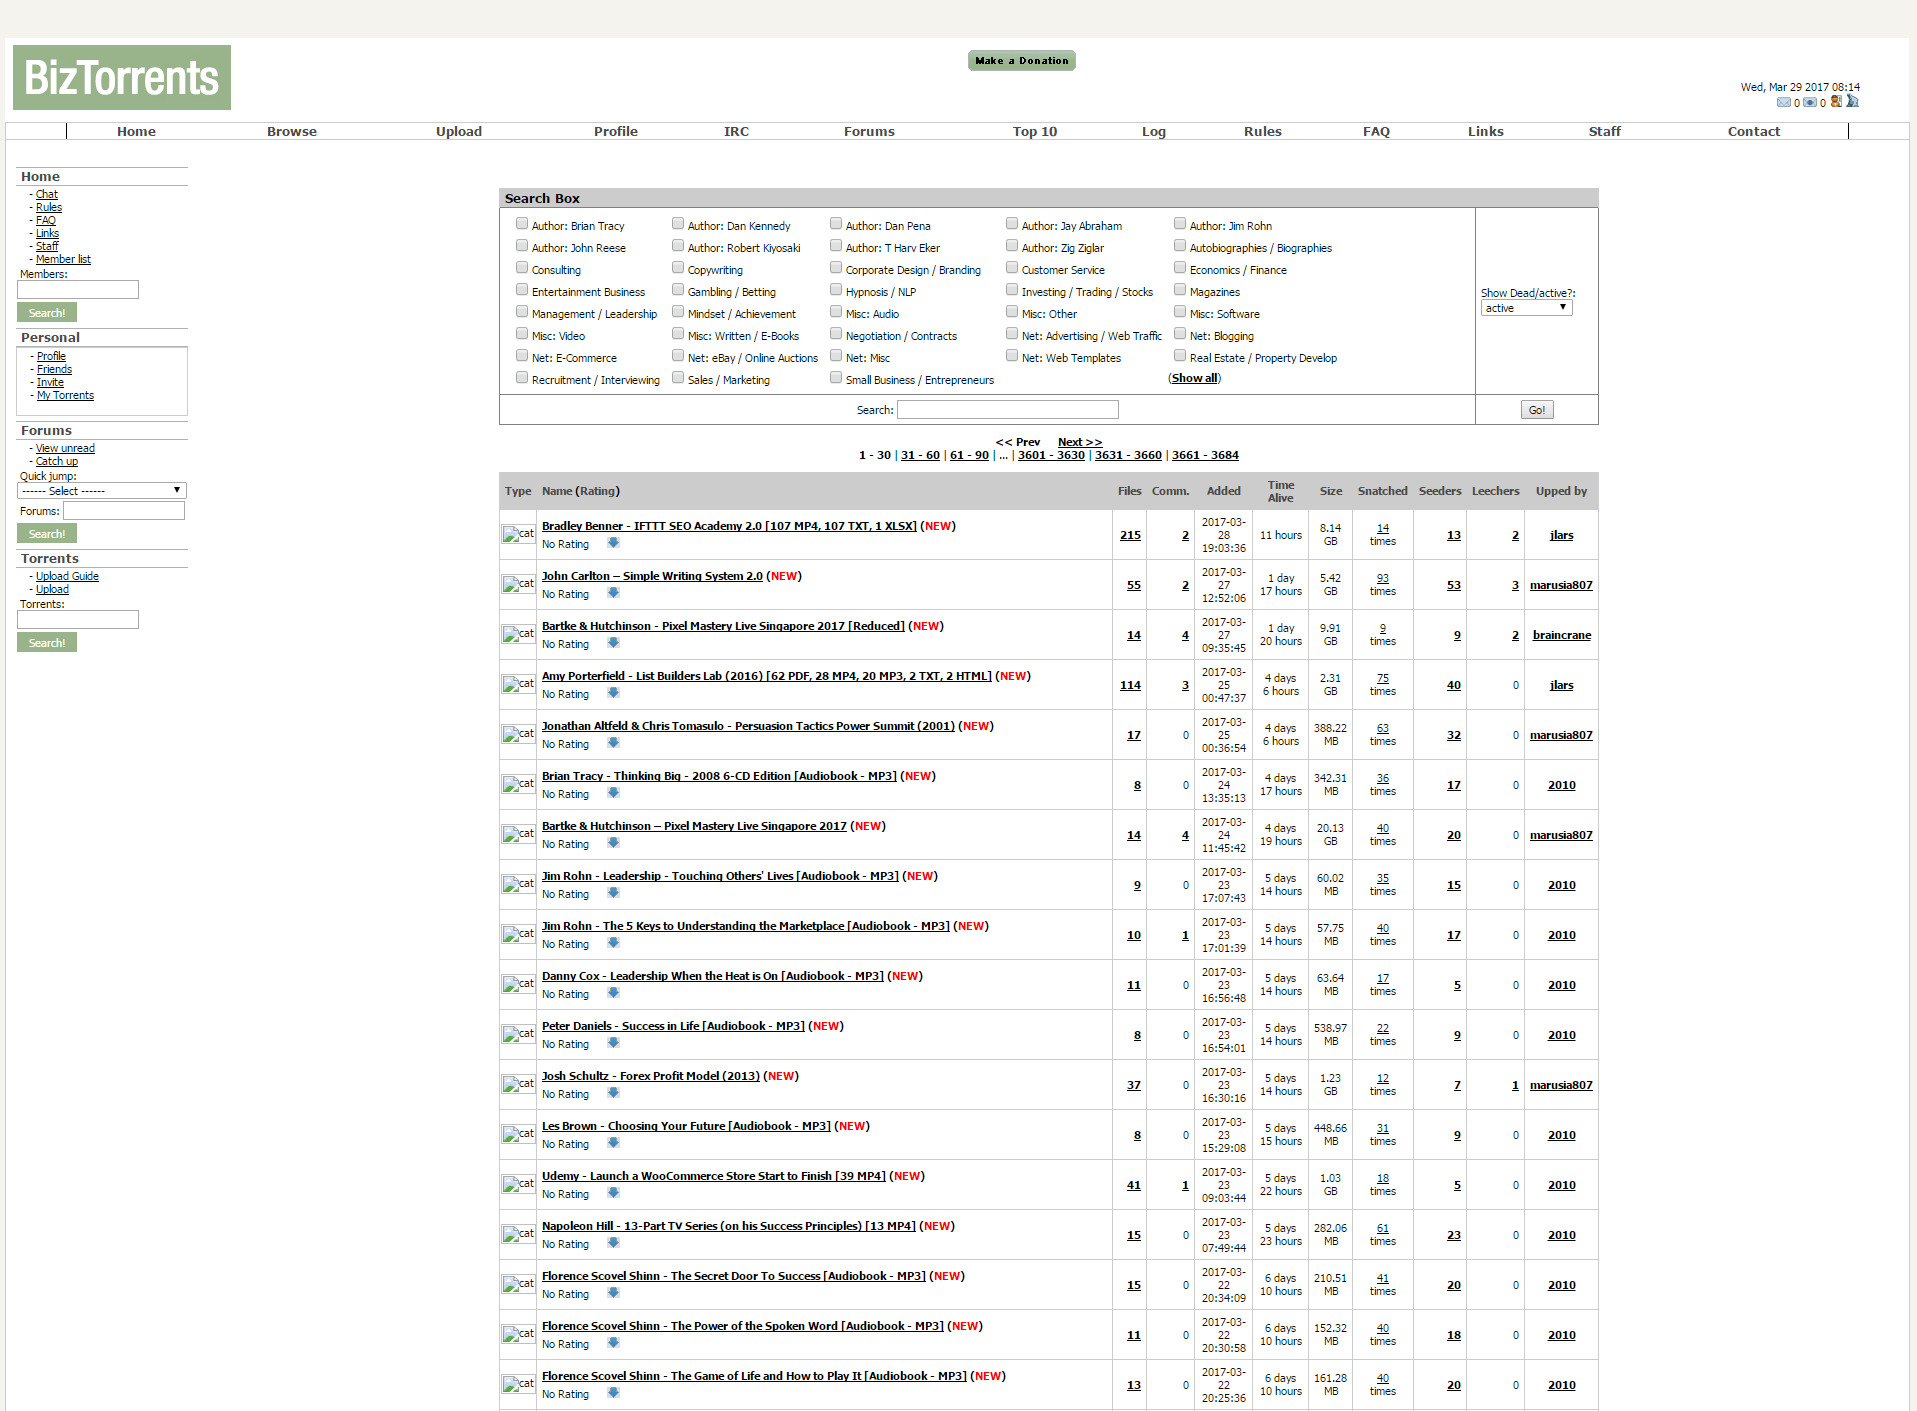Screen dimensions: 1917x1411
Task: Download arrow for Amy Porterfield List Builders Lab
Action: (x=613, y=693)
